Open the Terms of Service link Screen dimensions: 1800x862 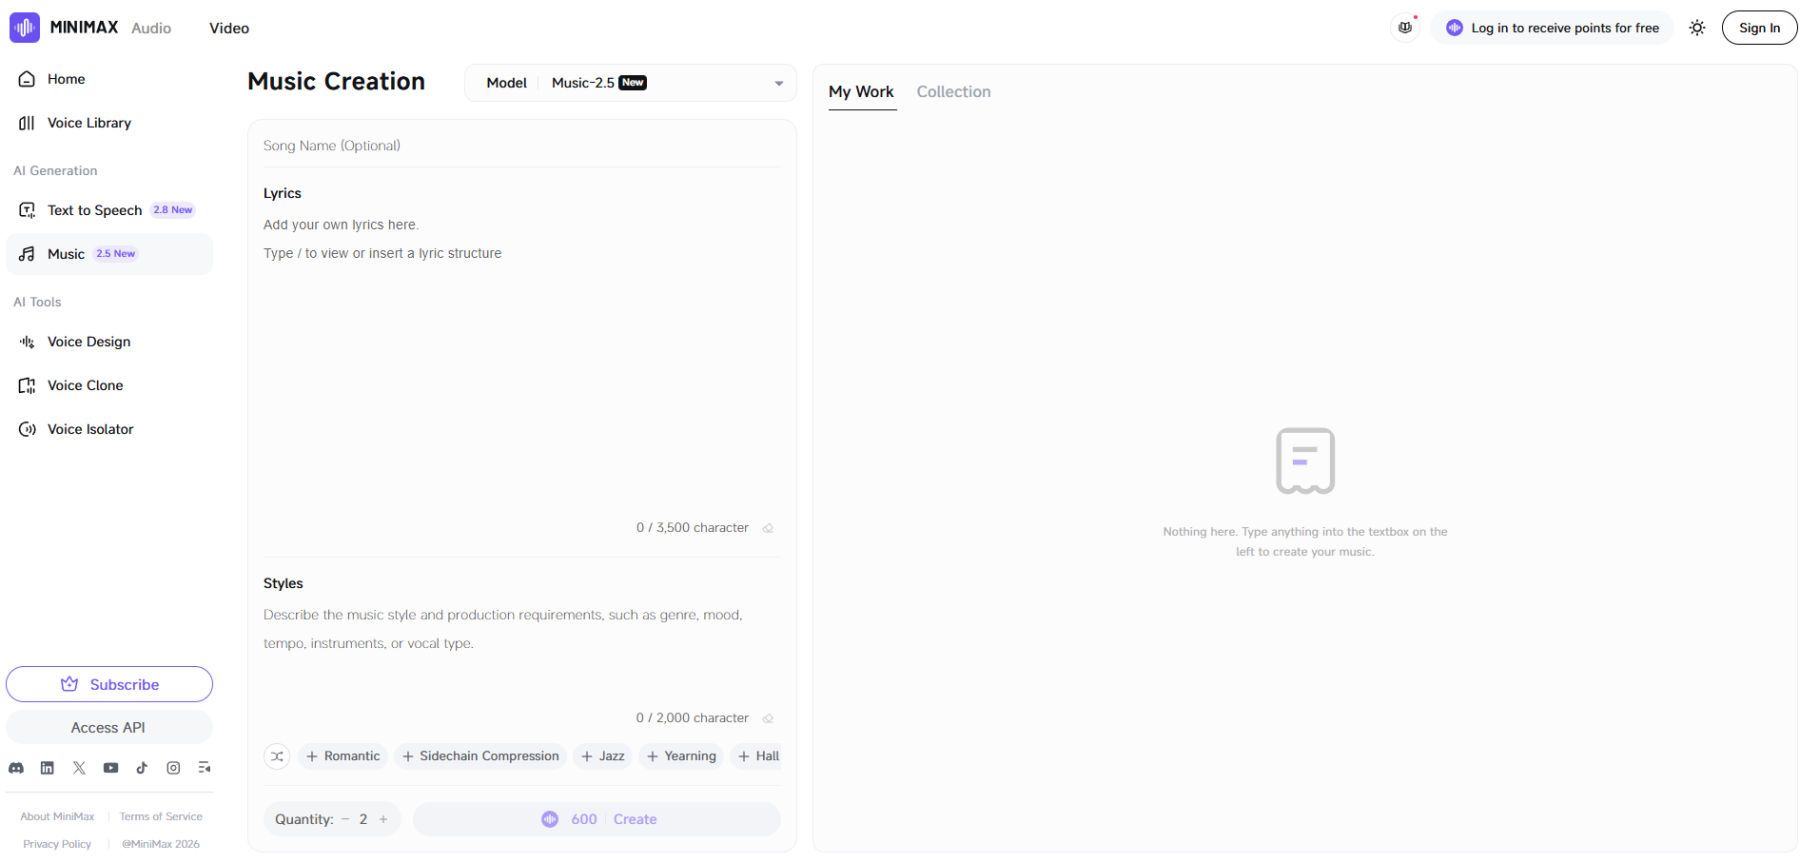click(x=161, y=817)
